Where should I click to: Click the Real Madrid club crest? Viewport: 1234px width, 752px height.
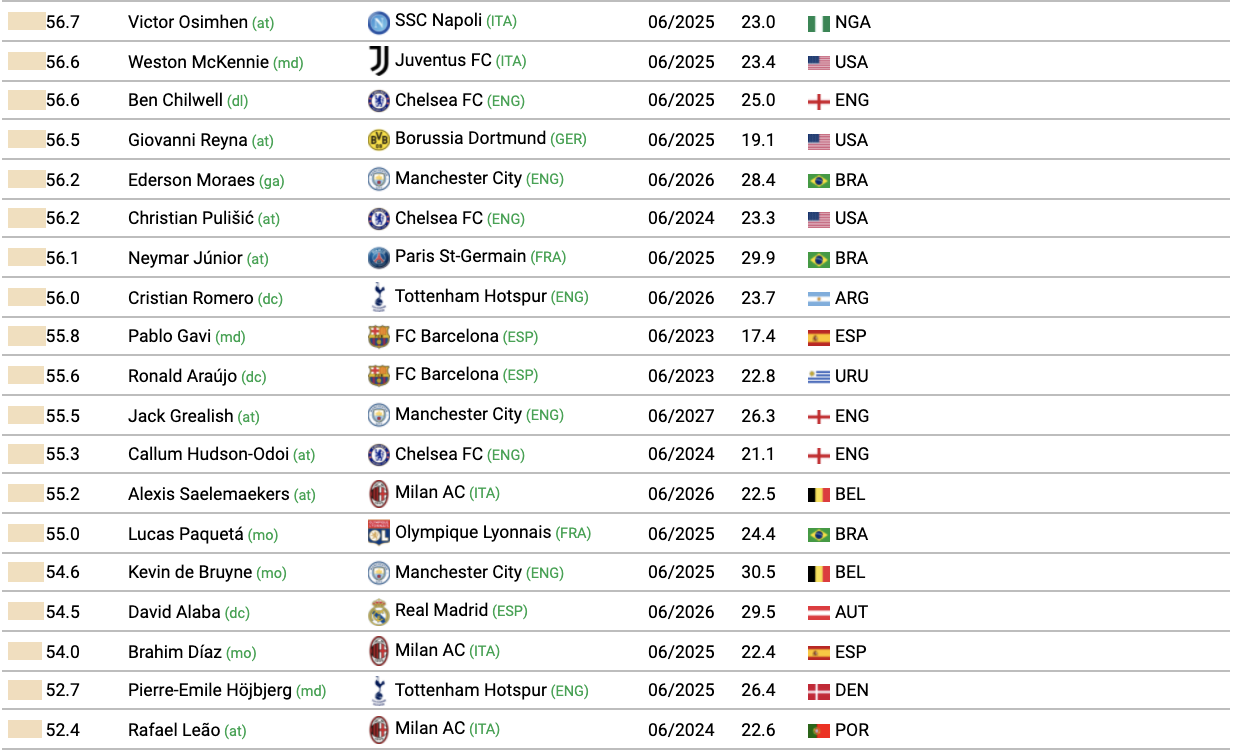click(x=378, y=612)
